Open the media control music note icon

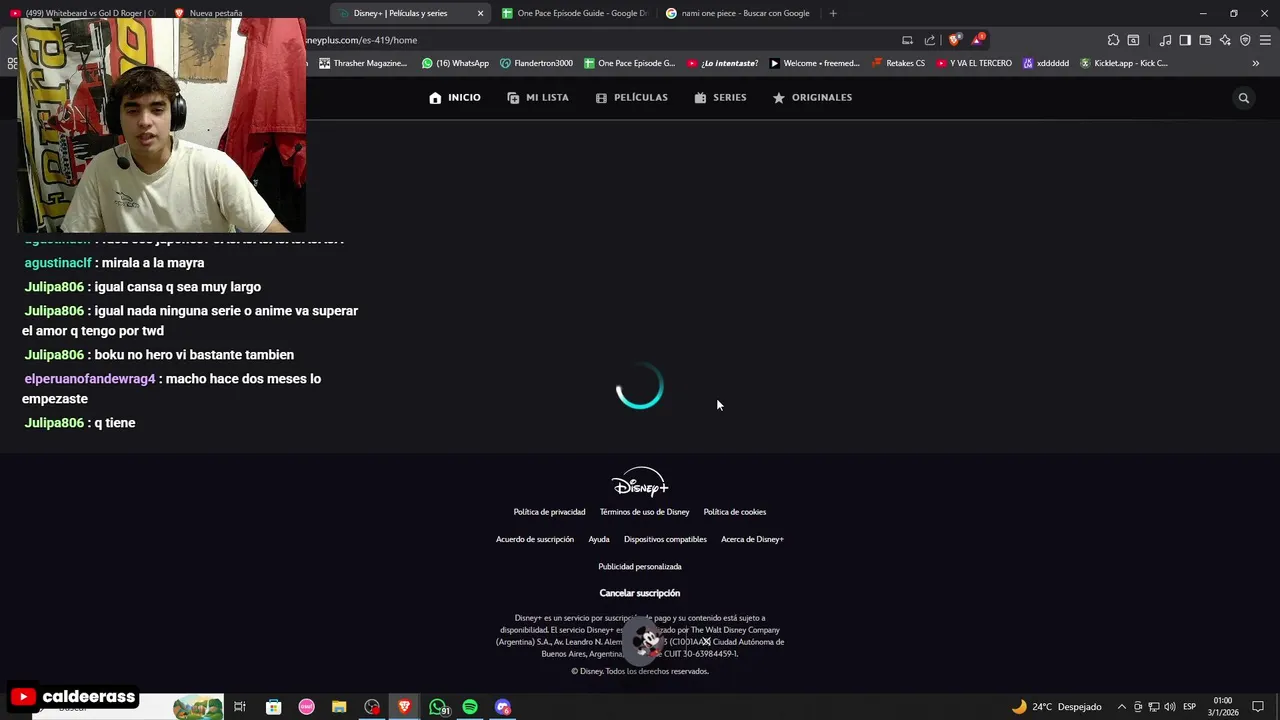(1165, 40)
